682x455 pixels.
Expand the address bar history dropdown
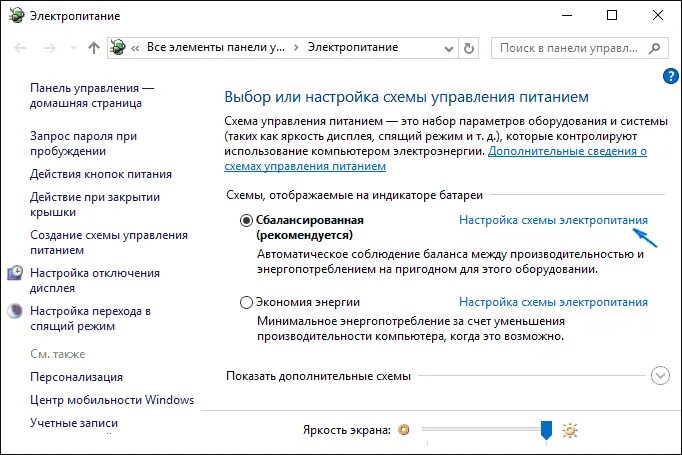tap(449, 49)
